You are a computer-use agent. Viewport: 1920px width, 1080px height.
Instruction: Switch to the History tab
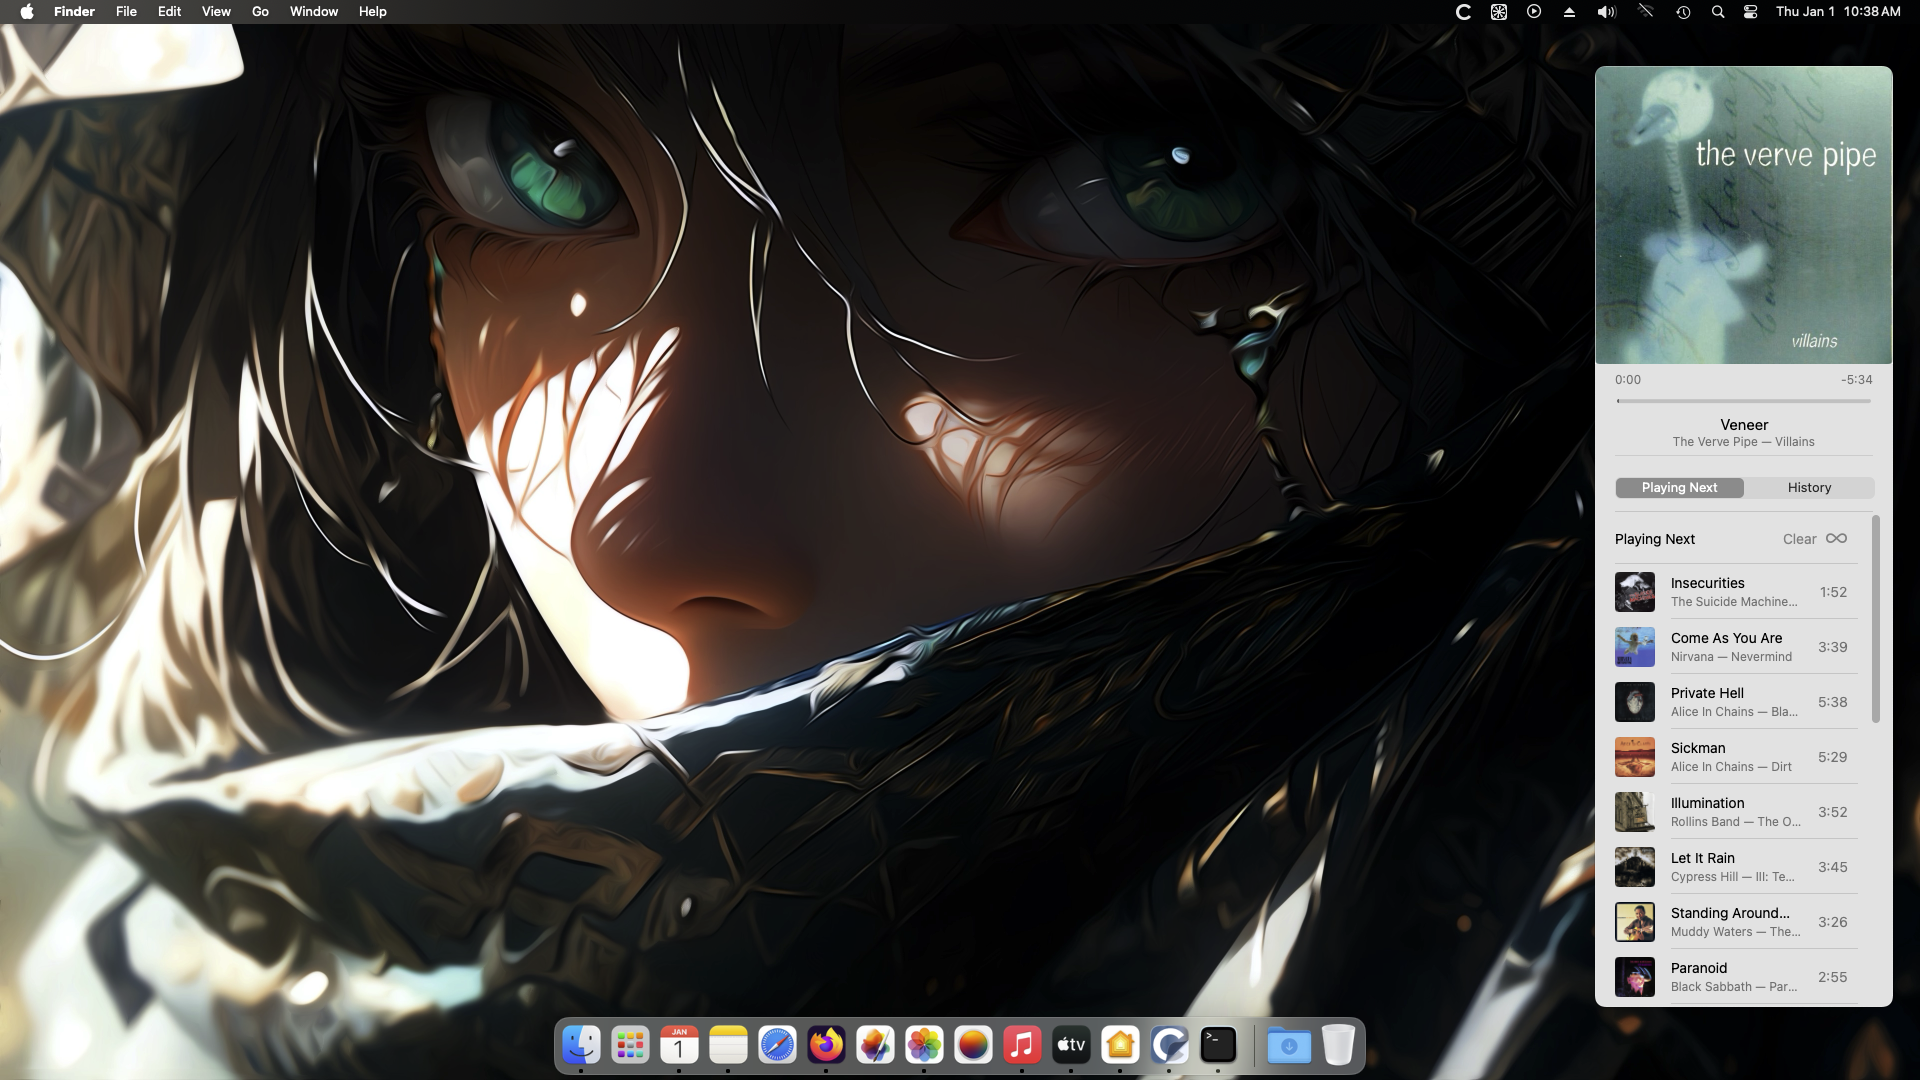coord(1809,487)
